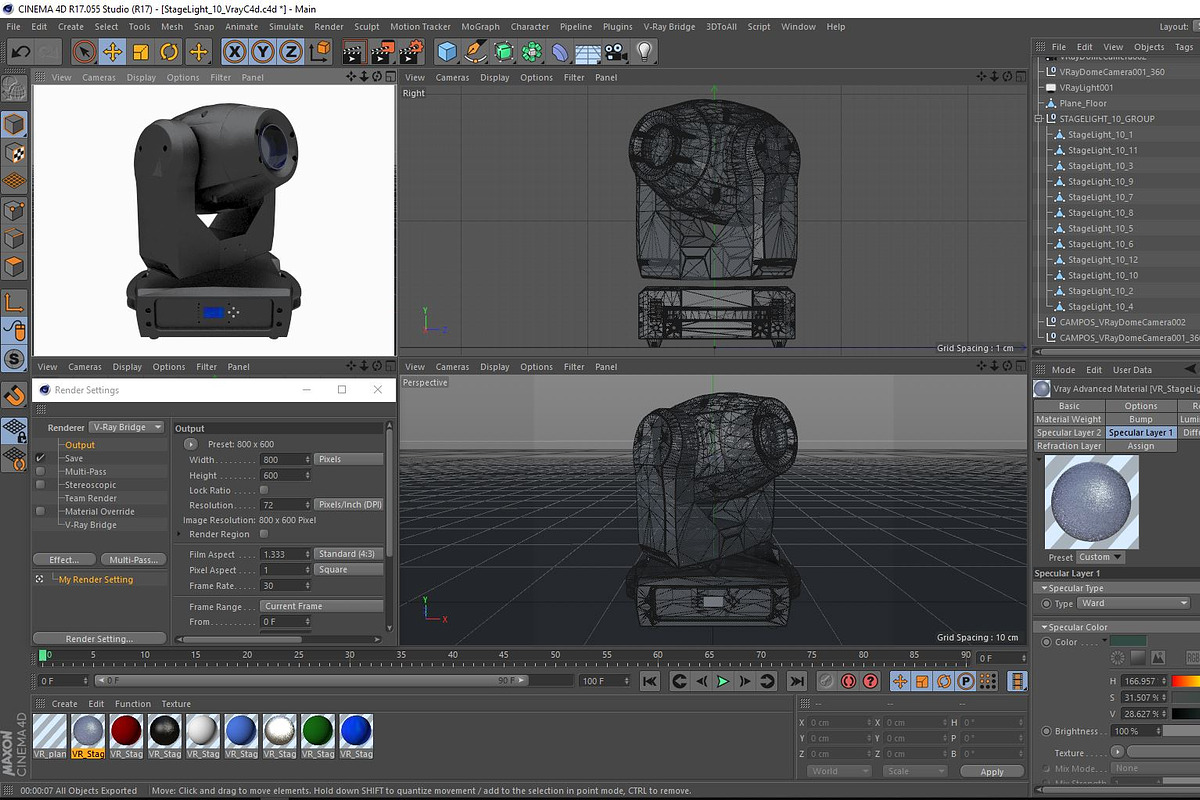
Task: Open the MoGraph menu
Action: (x=480, y=27)
